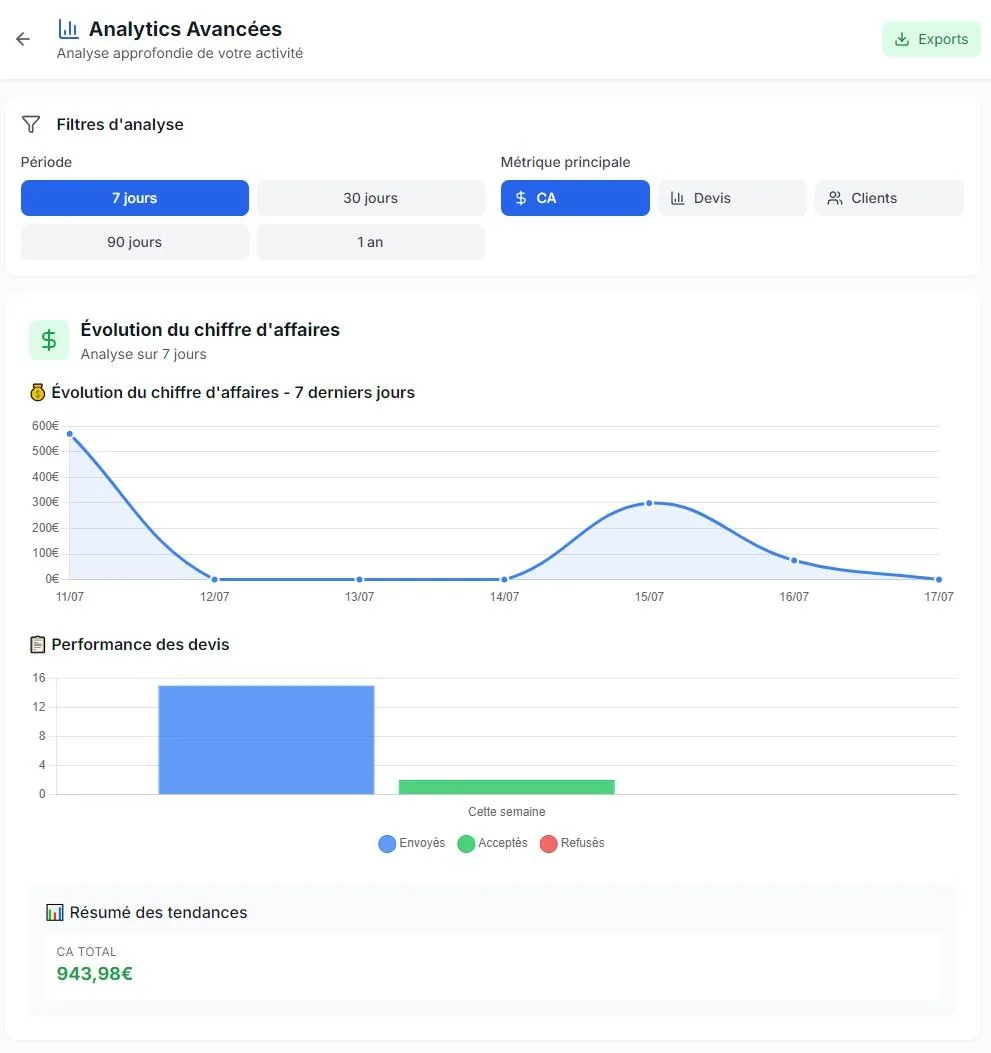
Task: Select the 30 jours period
Action: (x=371, y=198)
